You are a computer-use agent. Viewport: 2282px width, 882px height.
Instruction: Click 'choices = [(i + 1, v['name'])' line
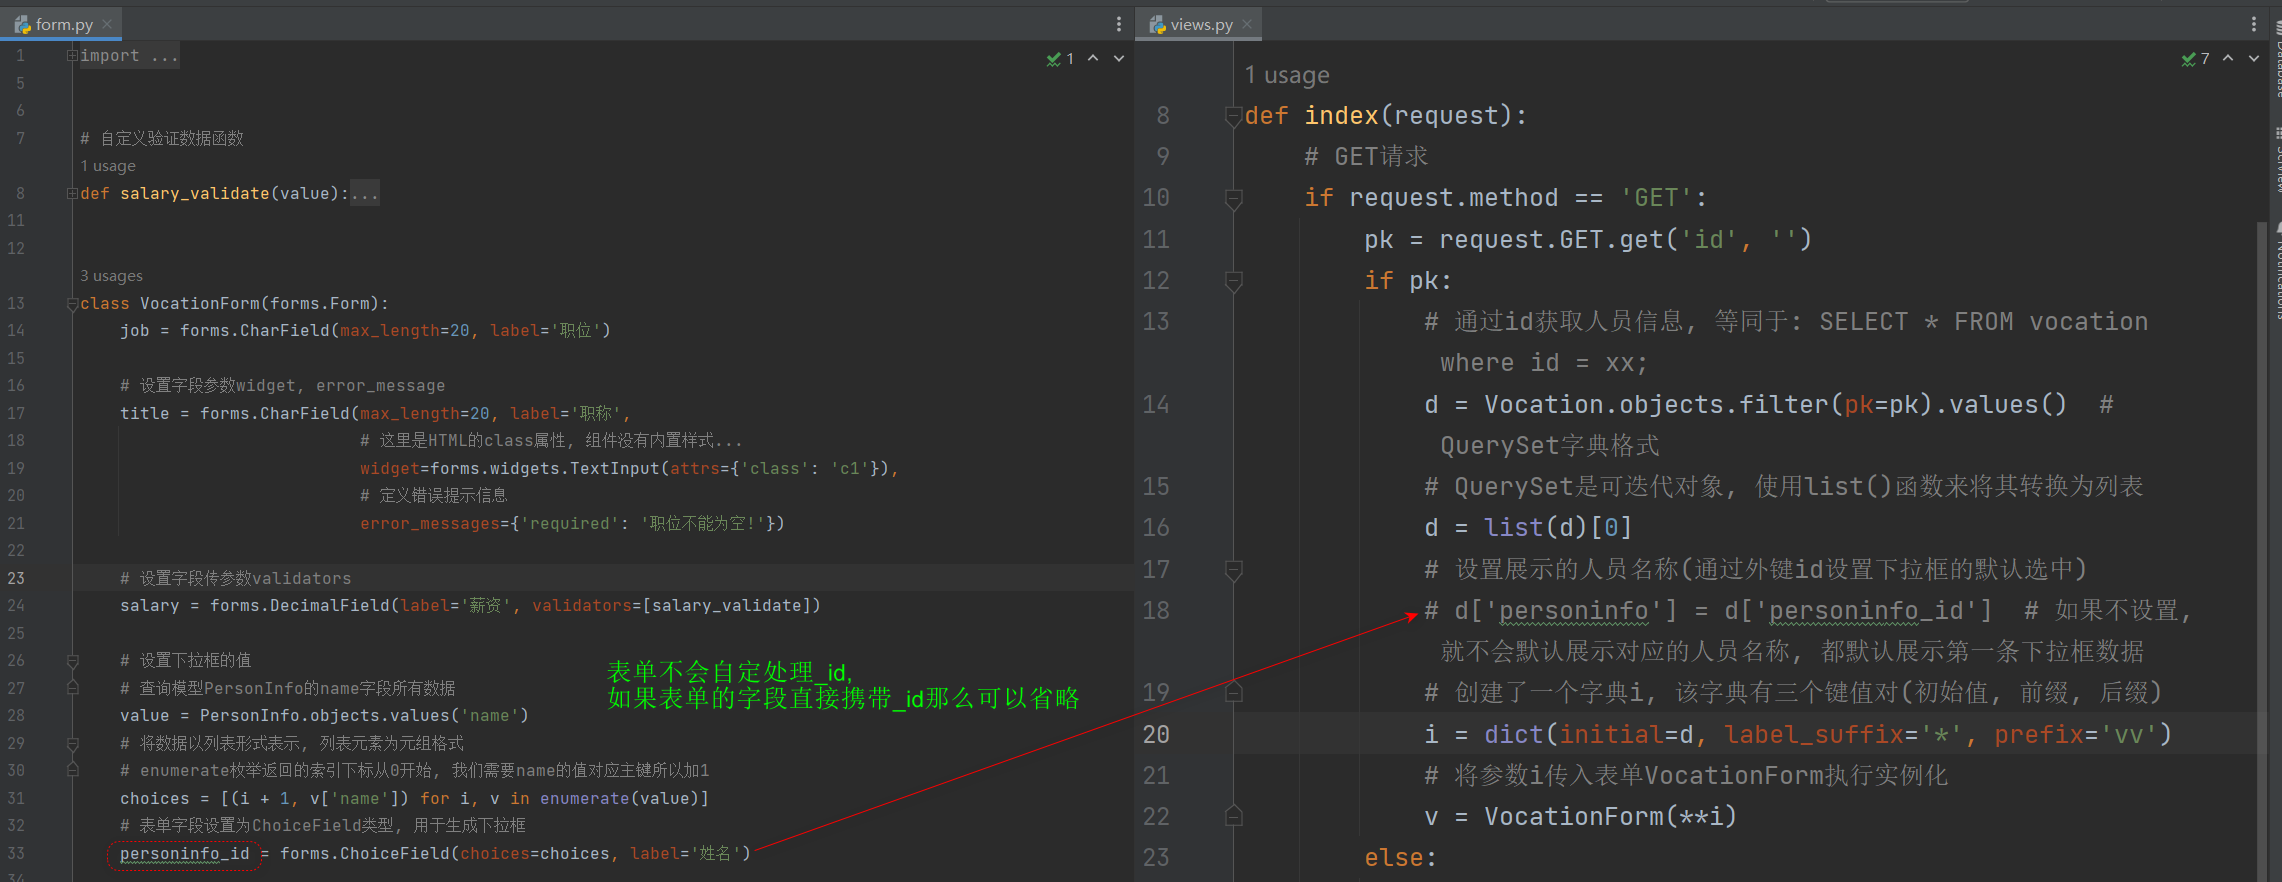coord(414,798)
